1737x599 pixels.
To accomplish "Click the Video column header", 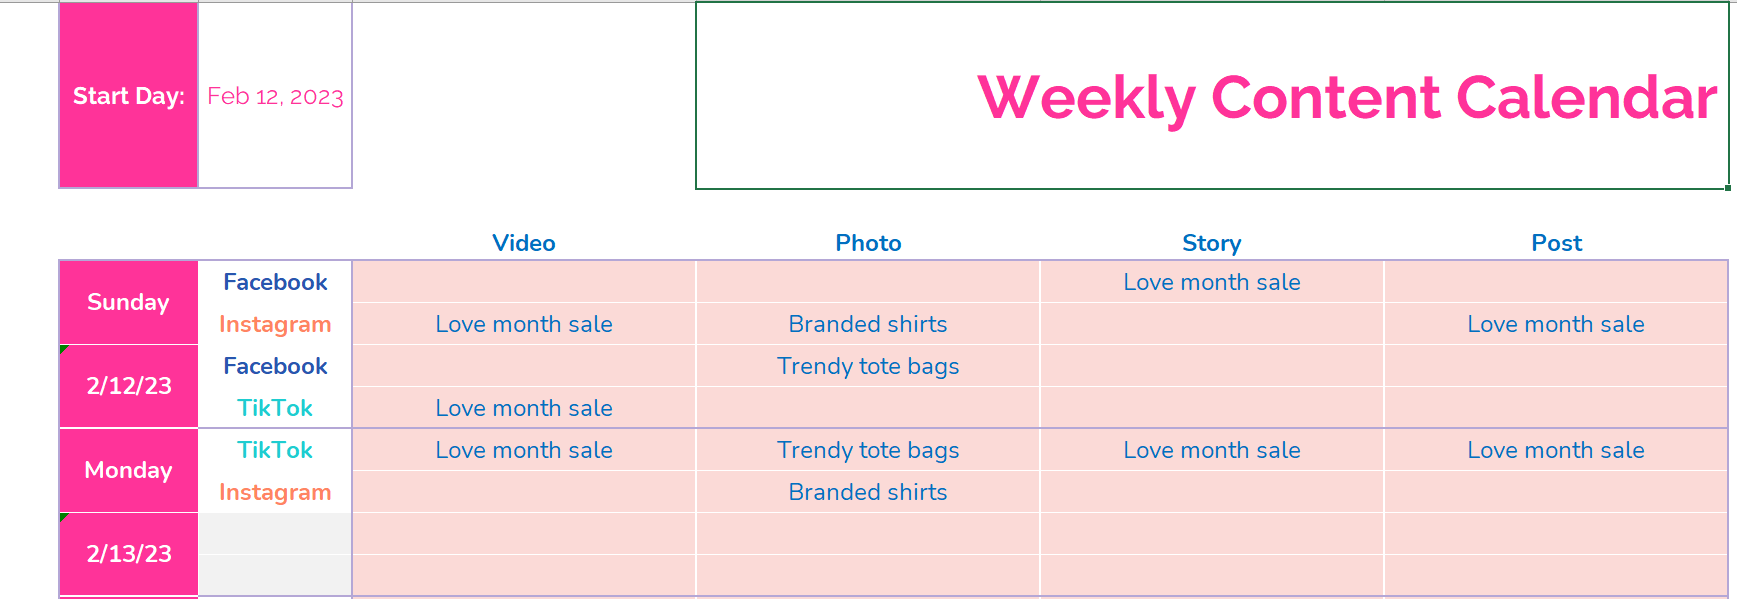I will (524, 243).
